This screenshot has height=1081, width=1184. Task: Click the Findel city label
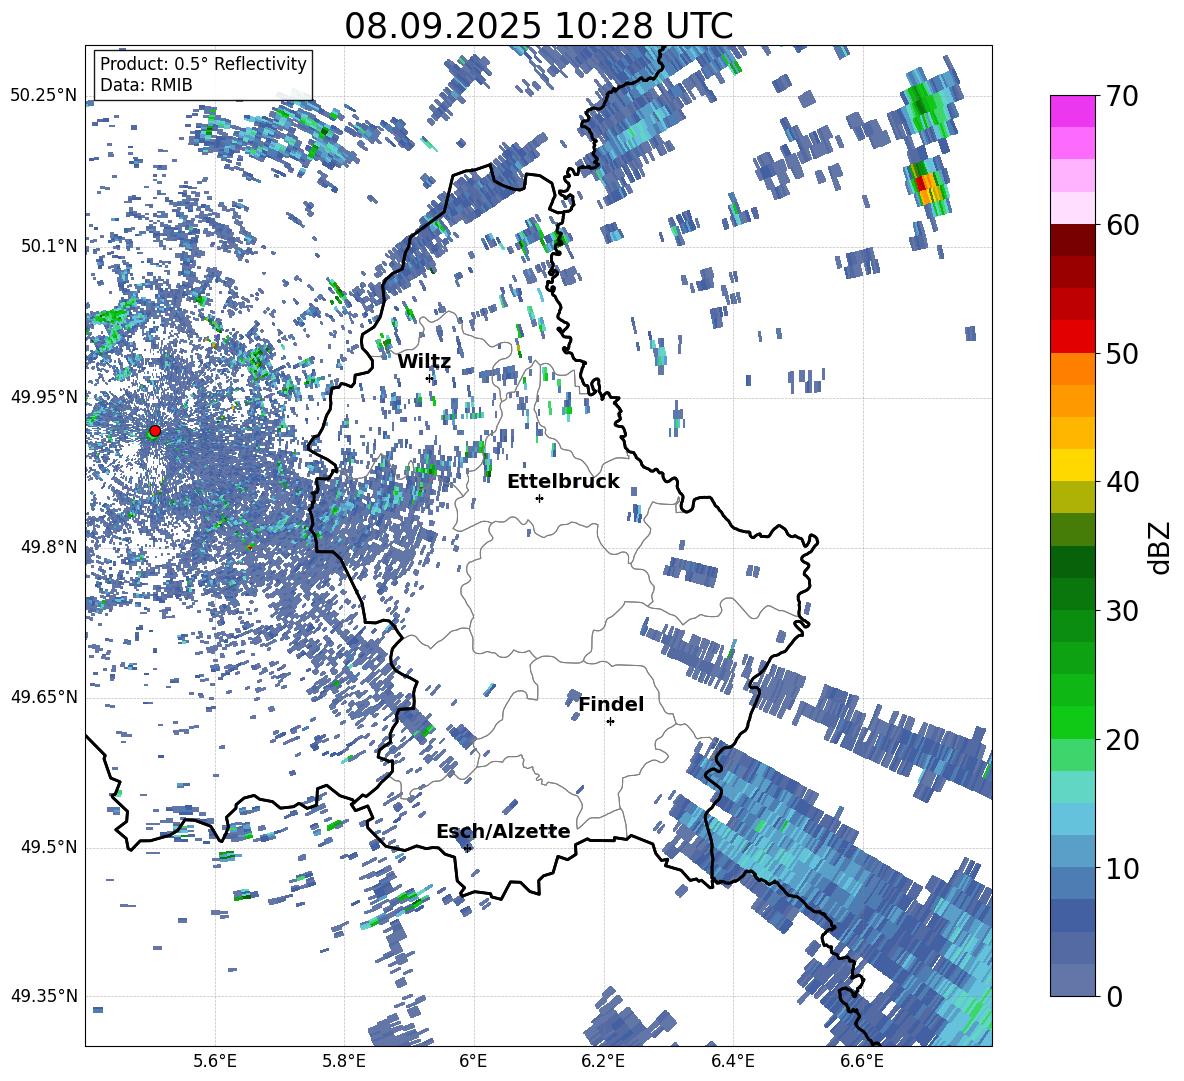[611, 704]
